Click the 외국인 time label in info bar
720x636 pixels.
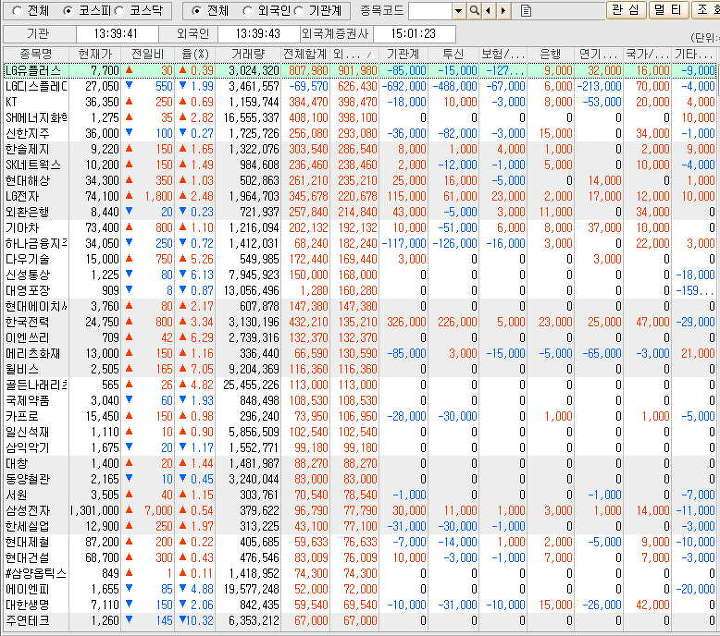click(x=193, y=34)
